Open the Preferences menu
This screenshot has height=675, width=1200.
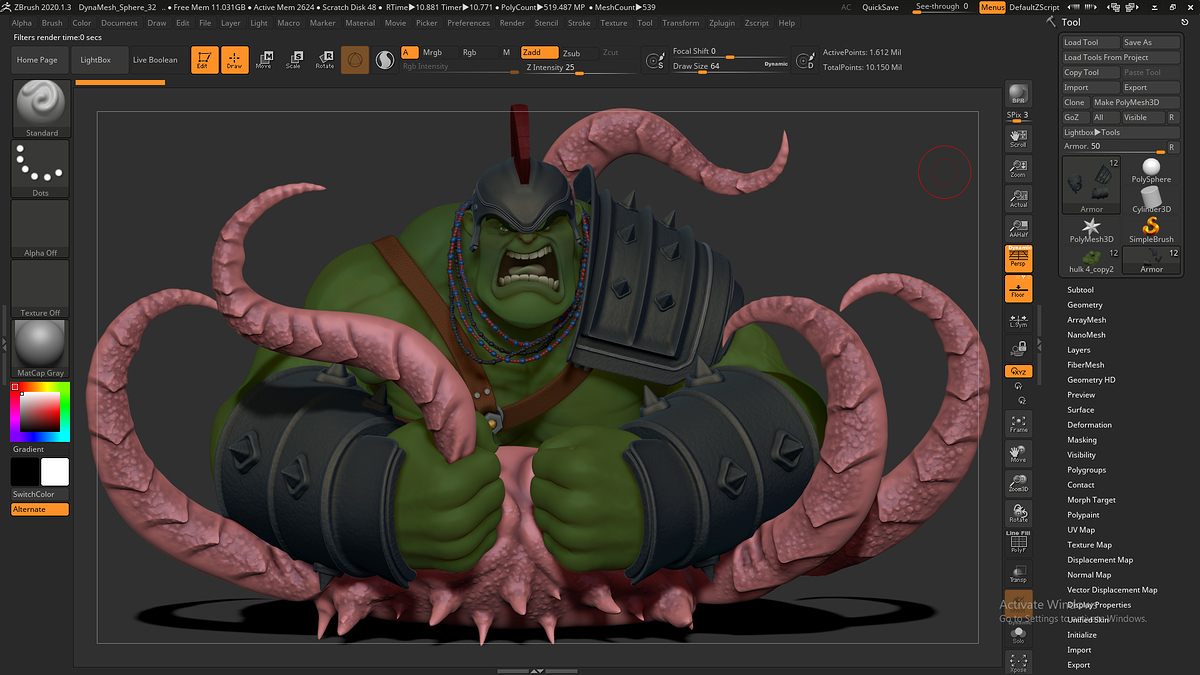pyautogui.click(x=469, y=23)
